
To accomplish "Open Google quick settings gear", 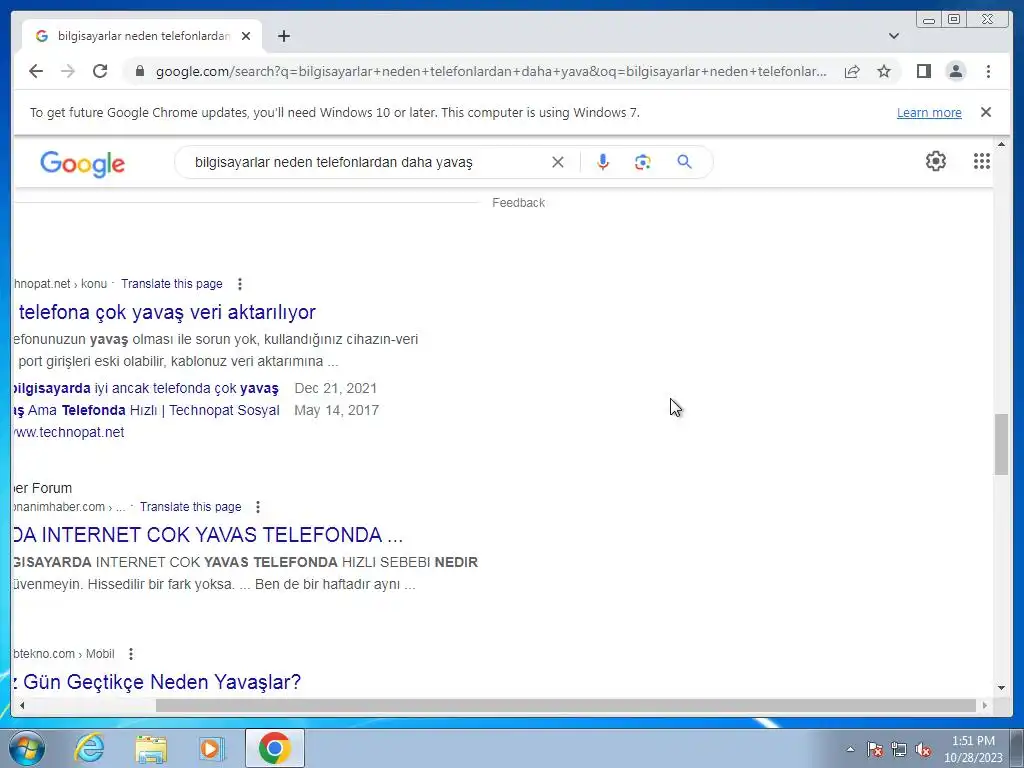I will pyautogui.click(x=935, y=161).
